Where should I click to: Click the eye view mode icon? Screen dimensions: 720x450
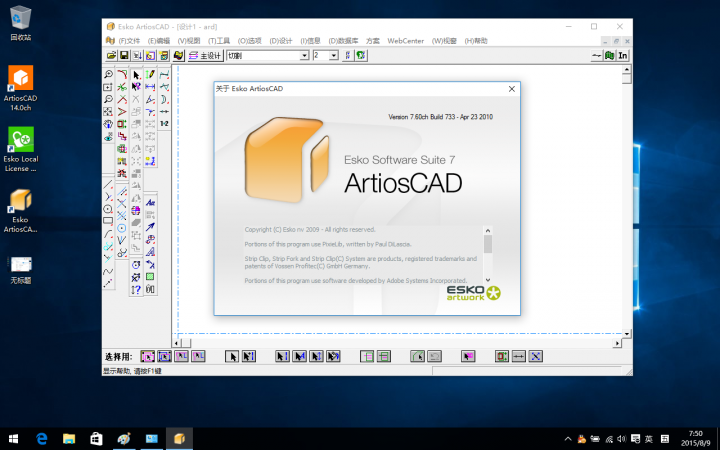click(108, 136)
